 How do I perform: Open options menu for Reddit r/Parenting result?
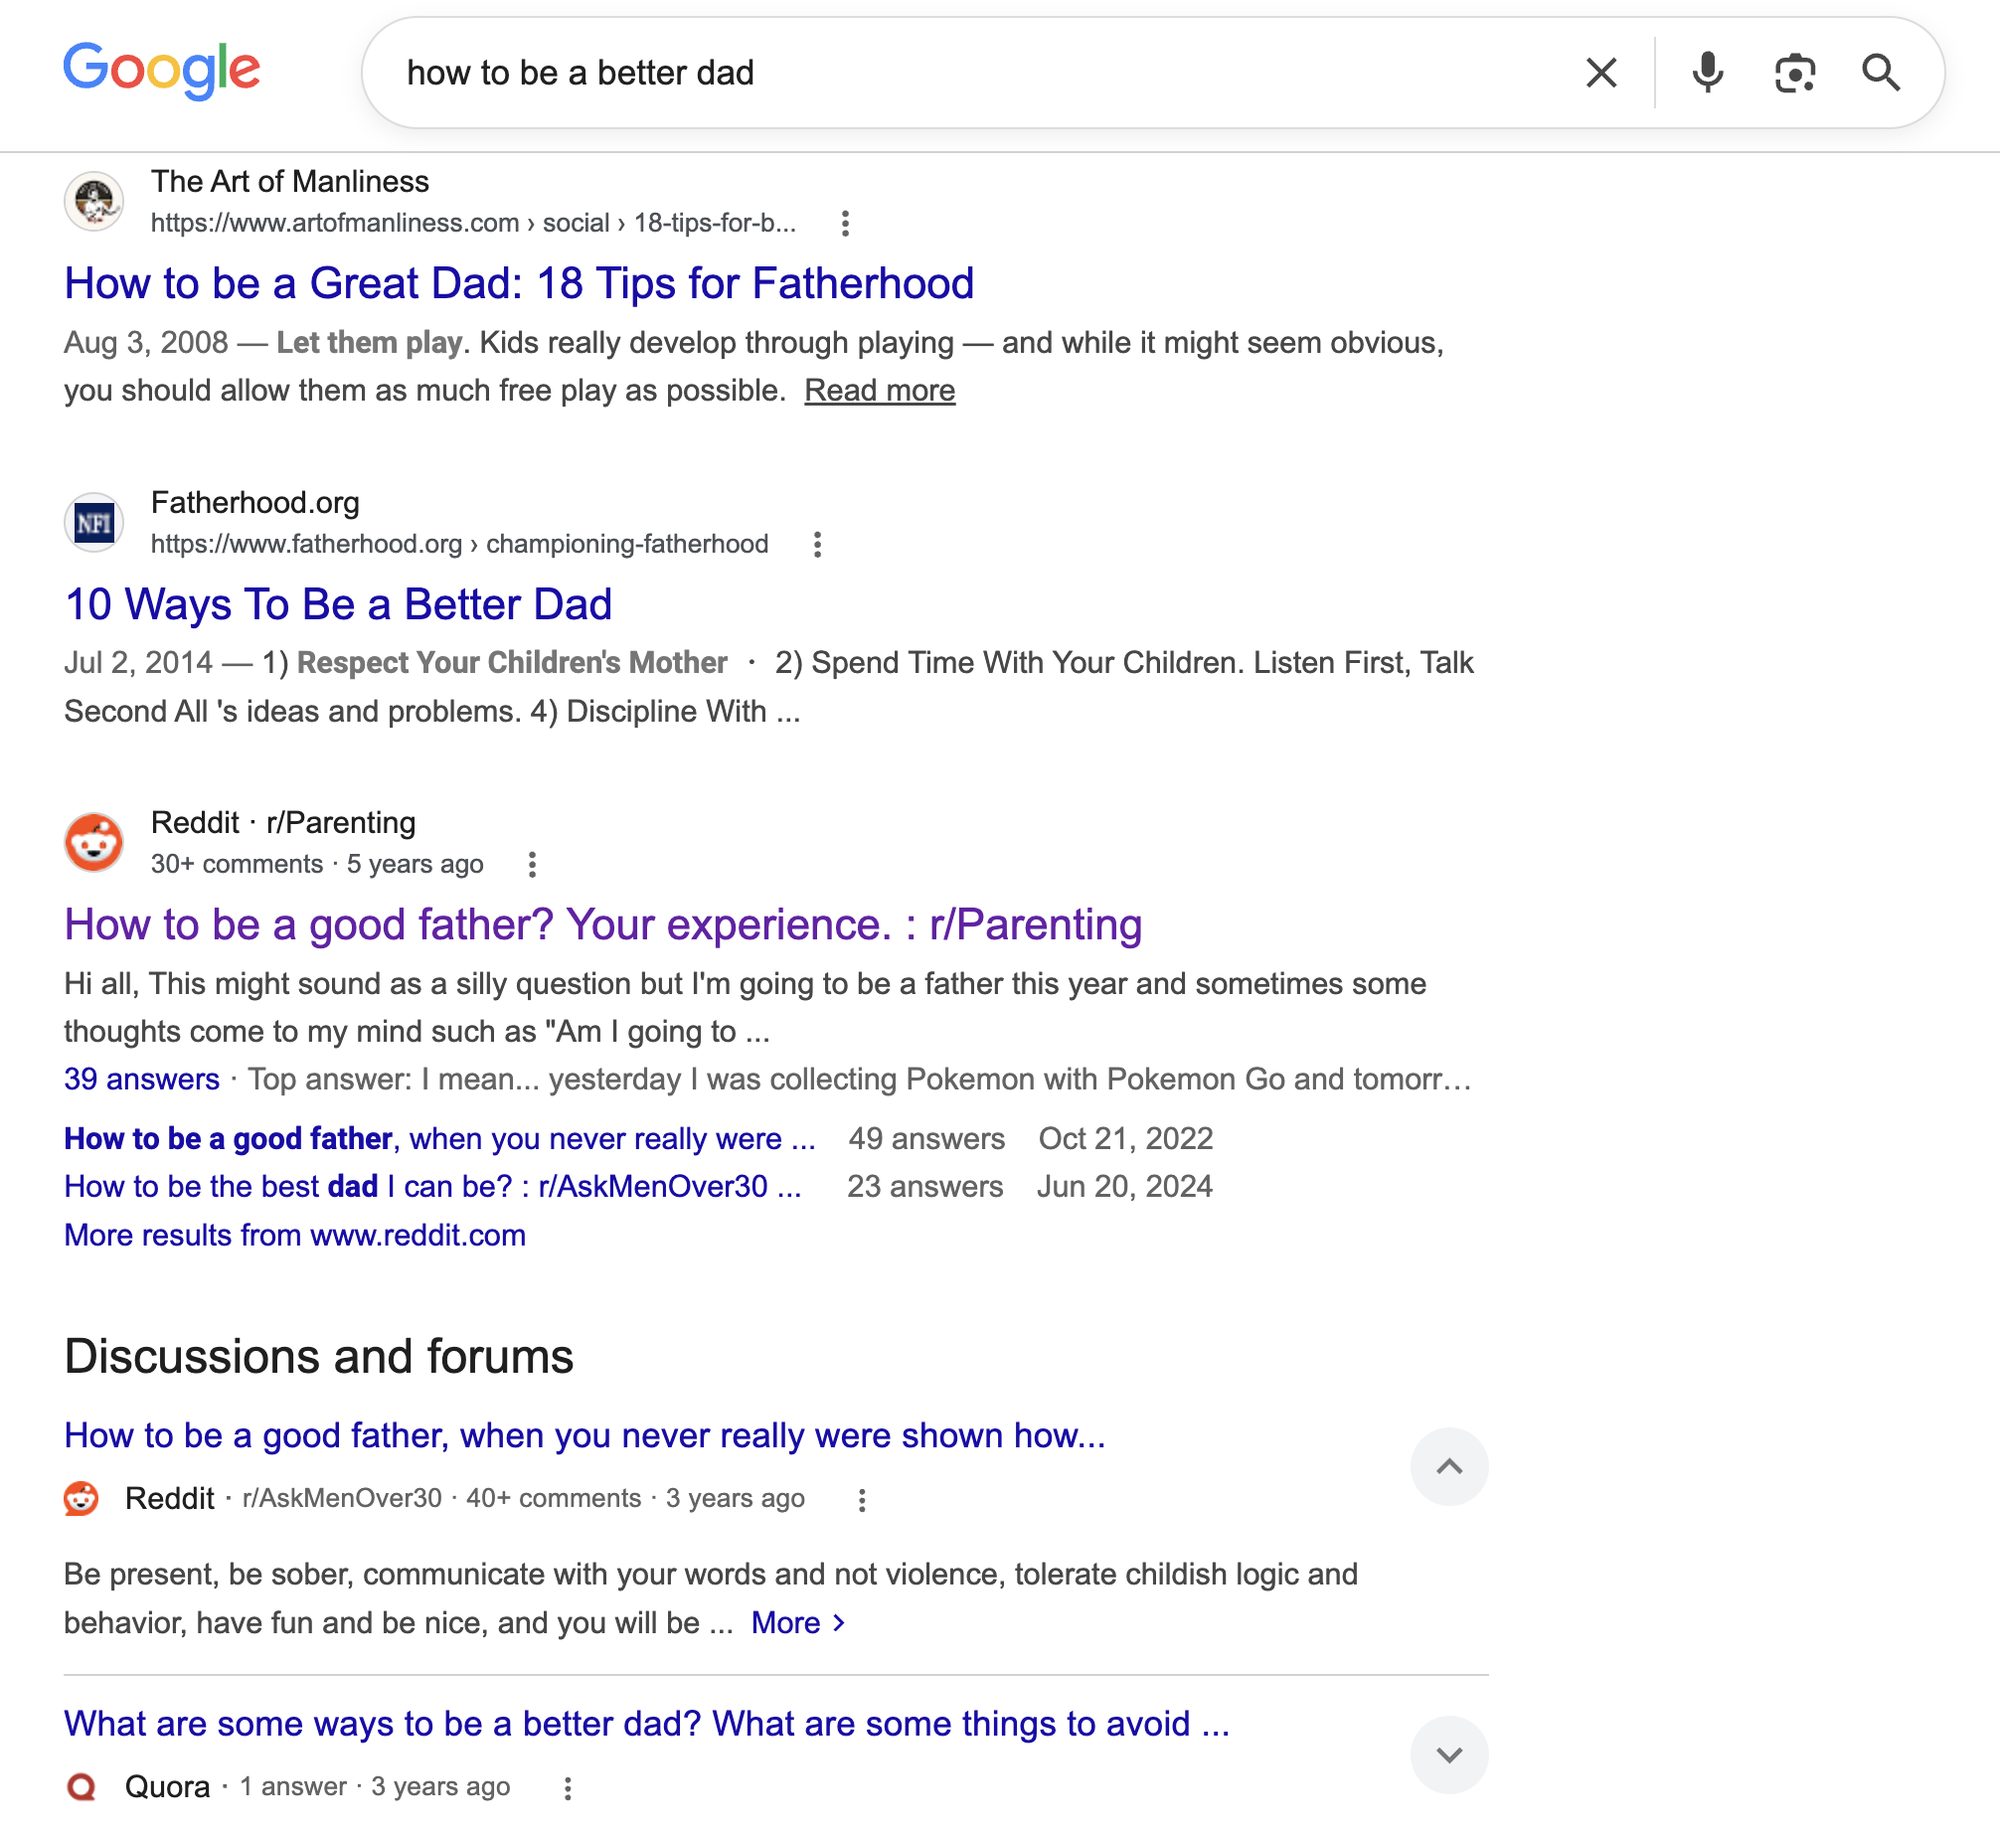click(532, 864)
